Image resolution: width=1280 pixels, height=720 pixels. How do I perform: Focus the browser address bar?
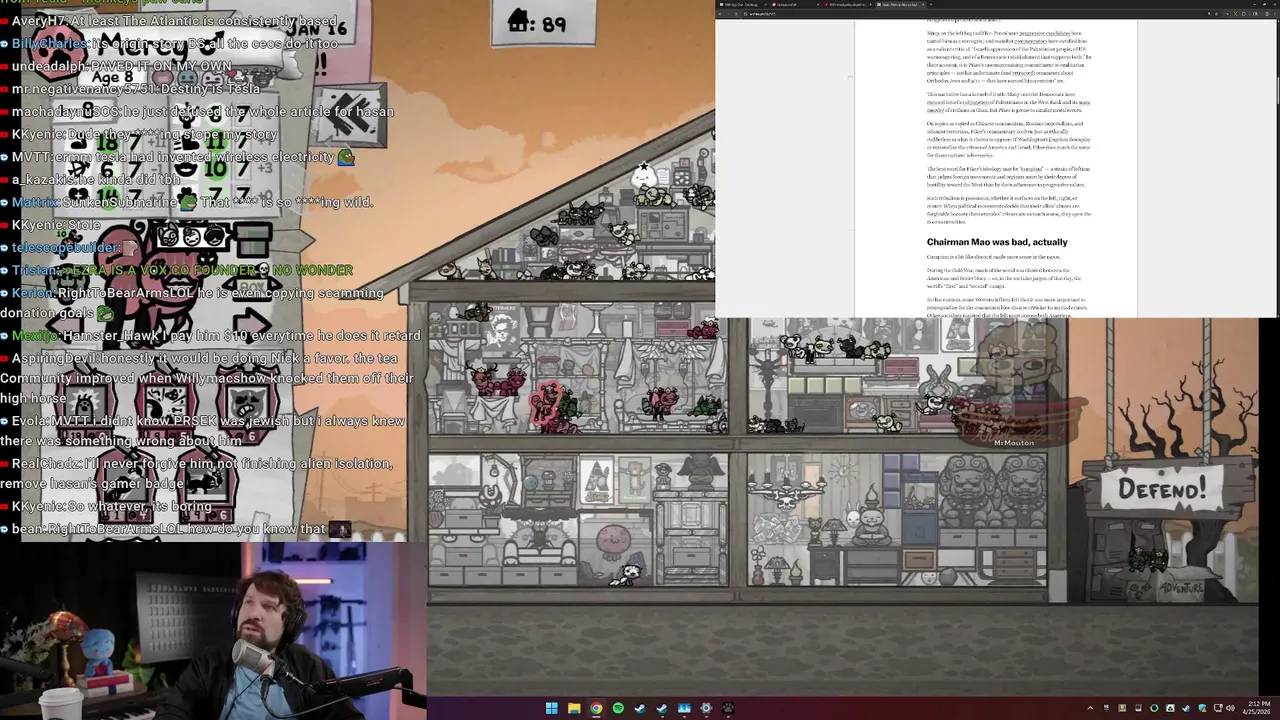[970, 14]
